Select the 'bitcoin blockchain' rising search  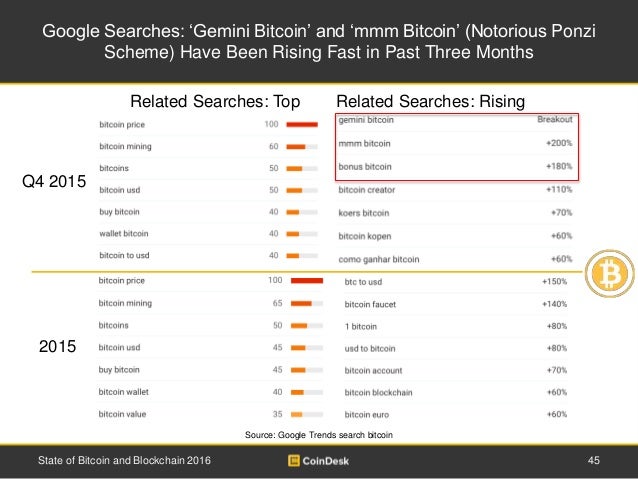[x=378, y=392]
